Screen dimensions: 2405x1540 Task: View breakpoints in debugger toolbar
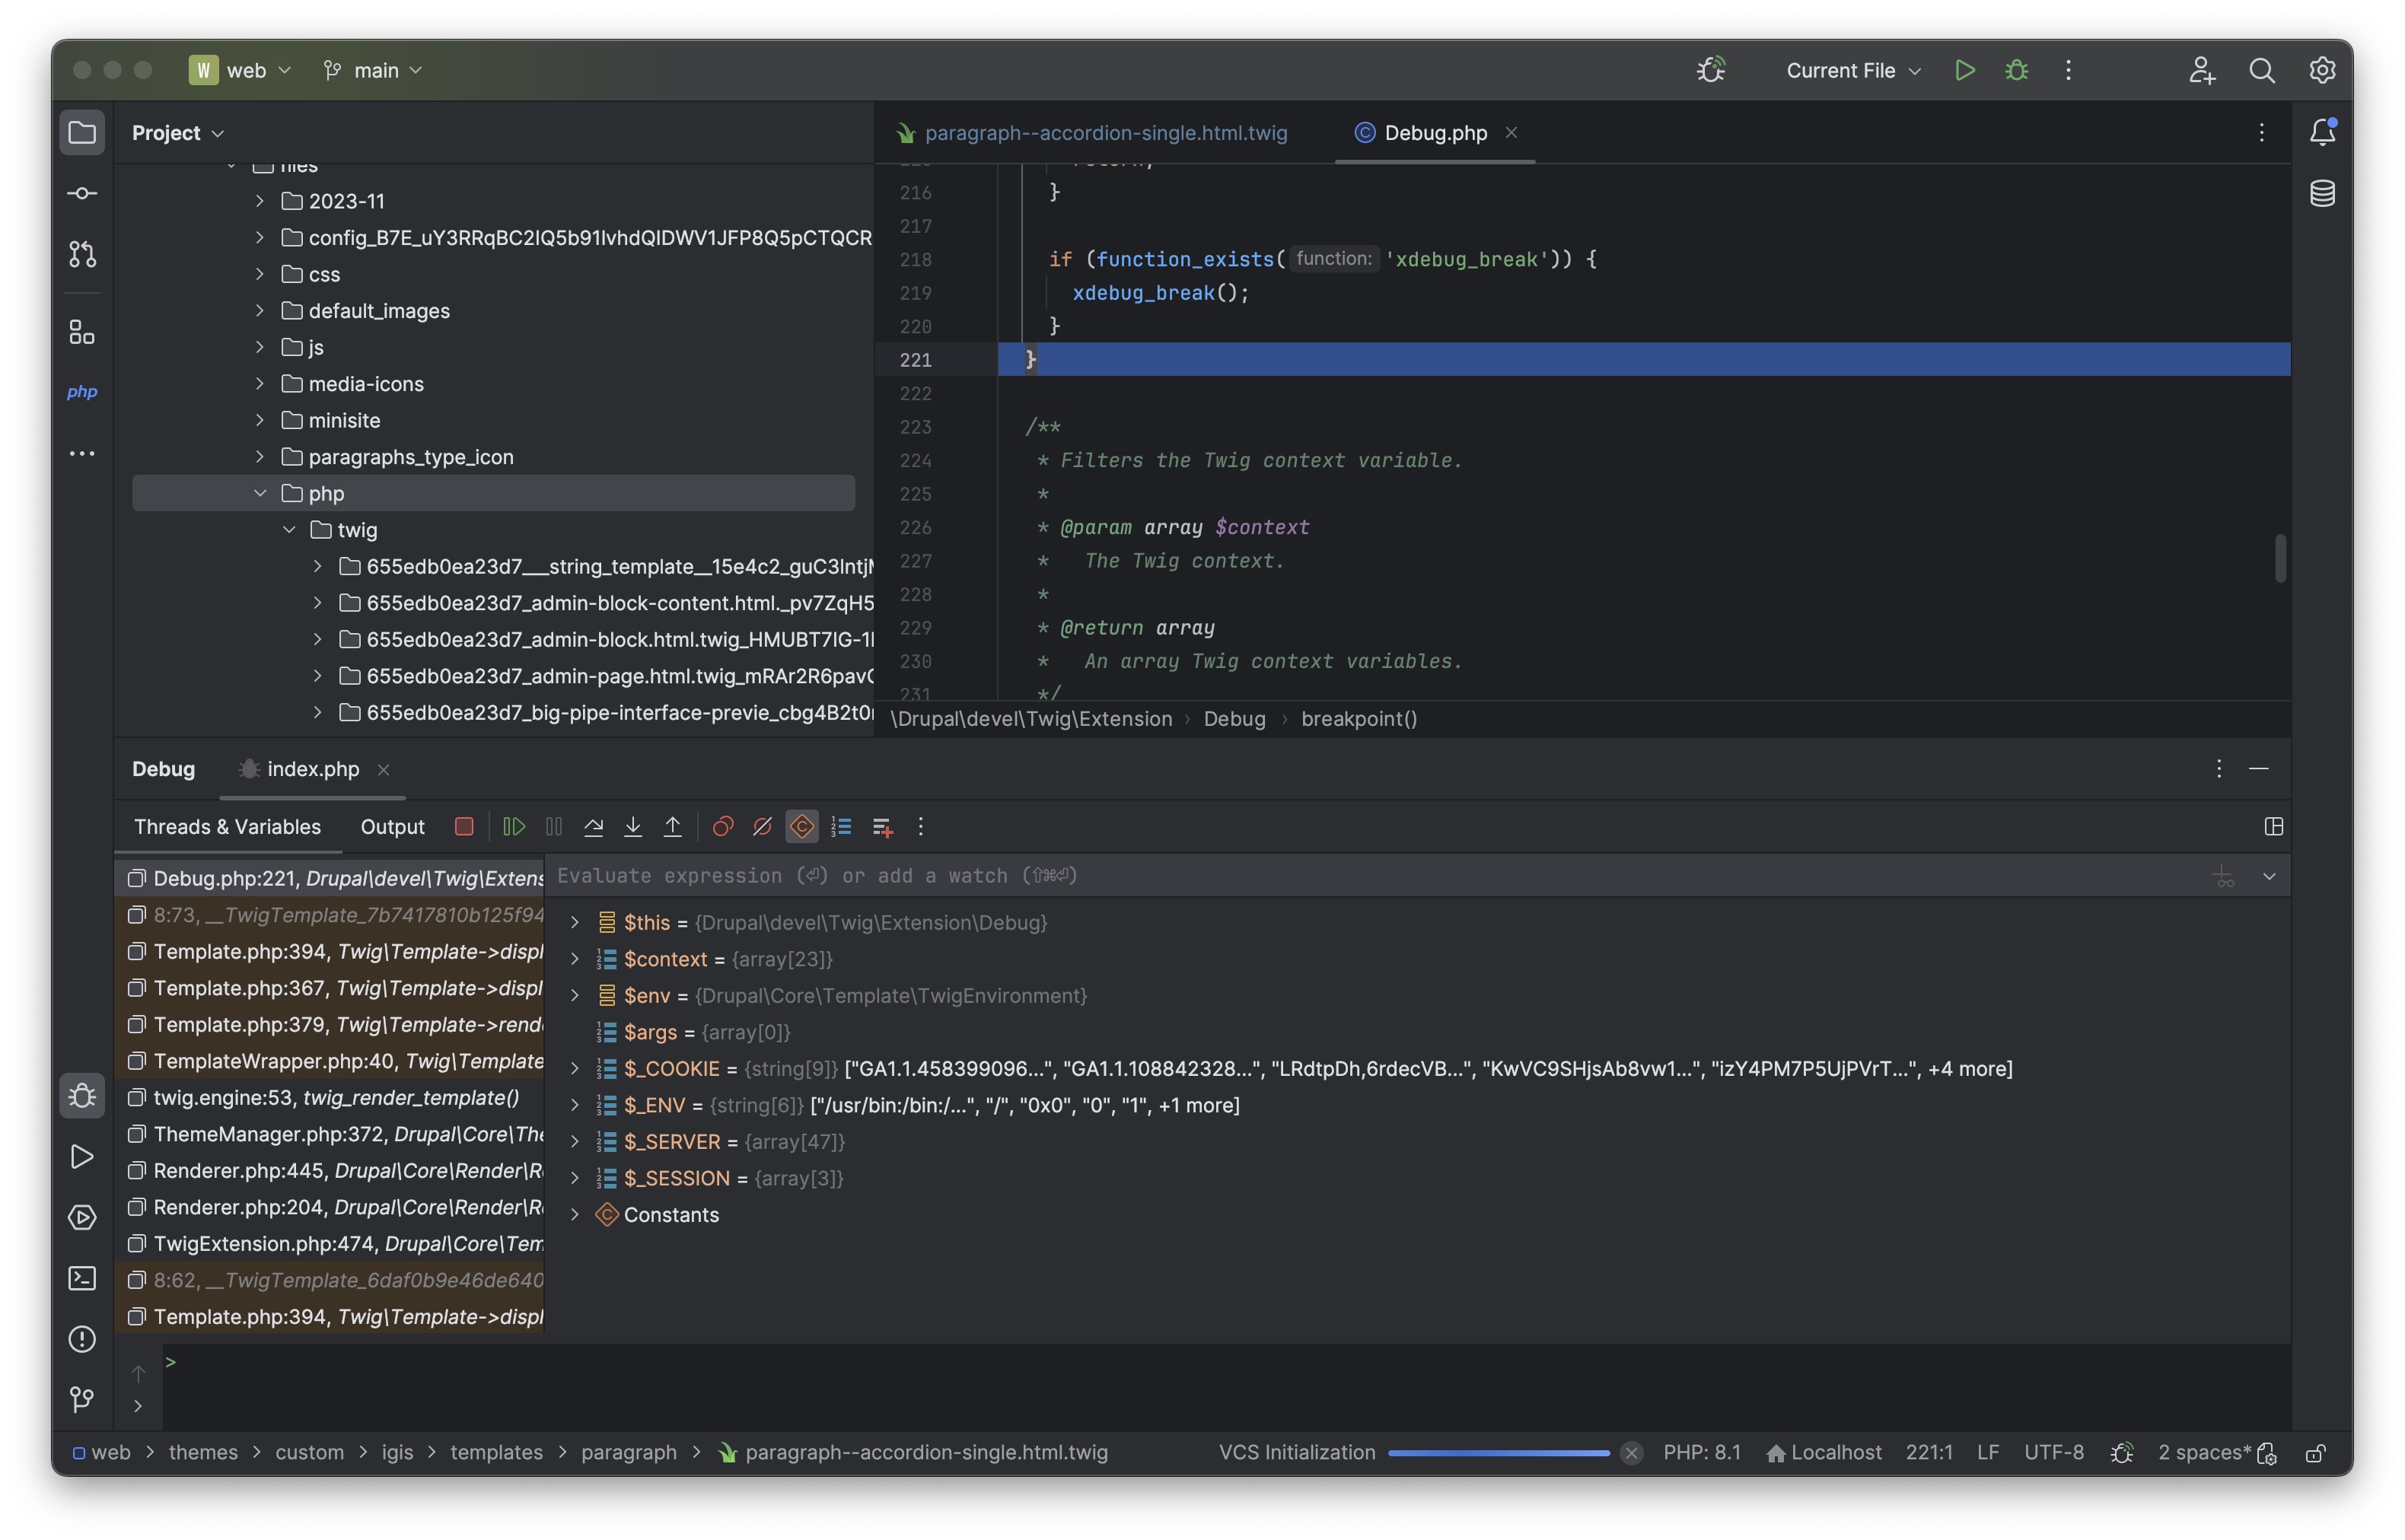[722, 826]
